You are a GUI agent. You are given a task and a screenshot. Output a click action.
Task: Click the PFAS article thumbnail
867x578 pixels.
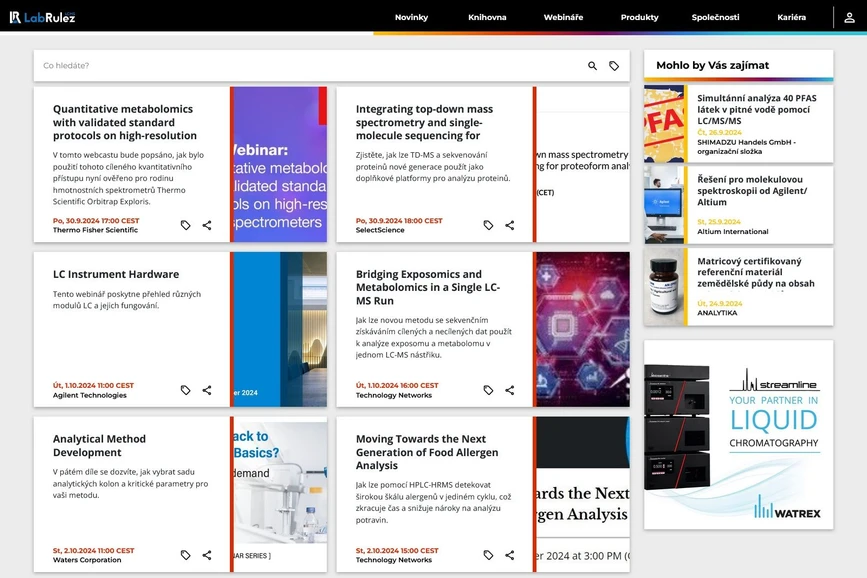[664, 124]
